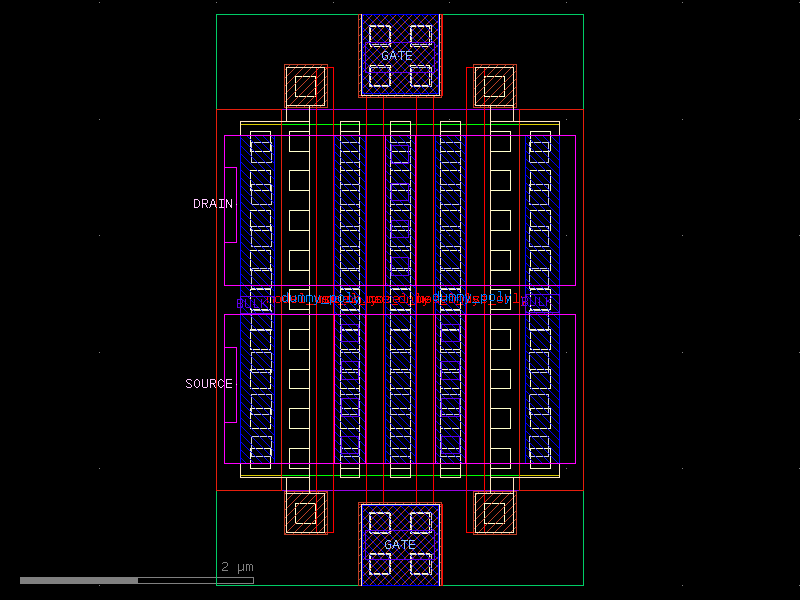The image size is (800, 600).
Task: Select a via square inside the bottom GATE pad
Action: pyautogui.click(x=380, y=521)
